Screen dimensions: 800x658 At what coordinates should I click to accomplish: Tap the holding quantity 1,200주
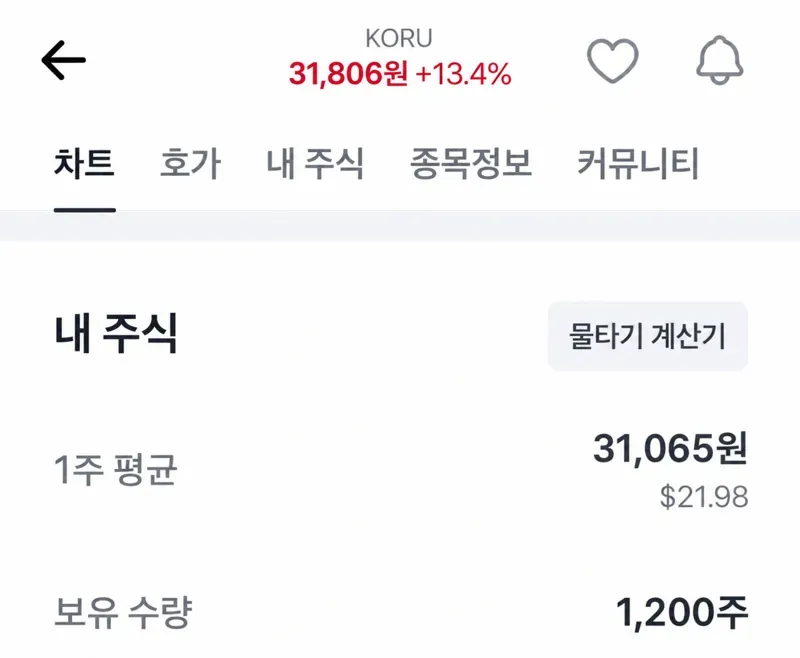pyautogui.click(x=682, y=612)
